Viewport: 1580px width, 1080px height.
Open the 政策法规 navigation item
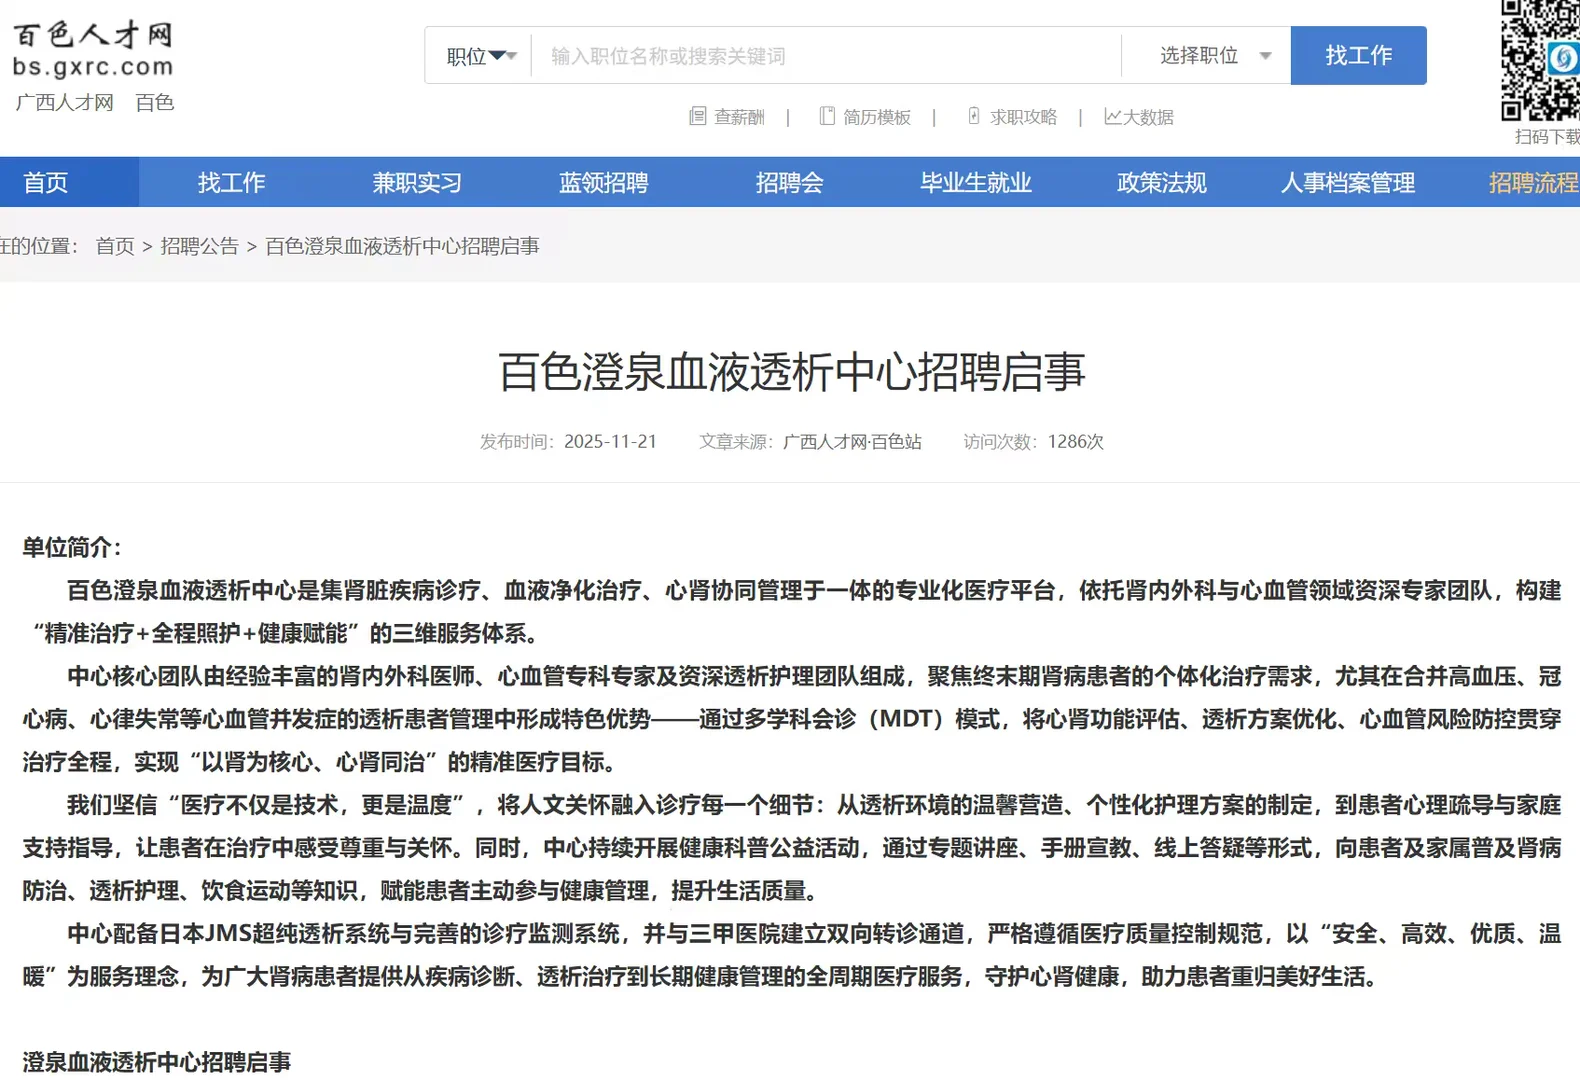pos(1162,183)
